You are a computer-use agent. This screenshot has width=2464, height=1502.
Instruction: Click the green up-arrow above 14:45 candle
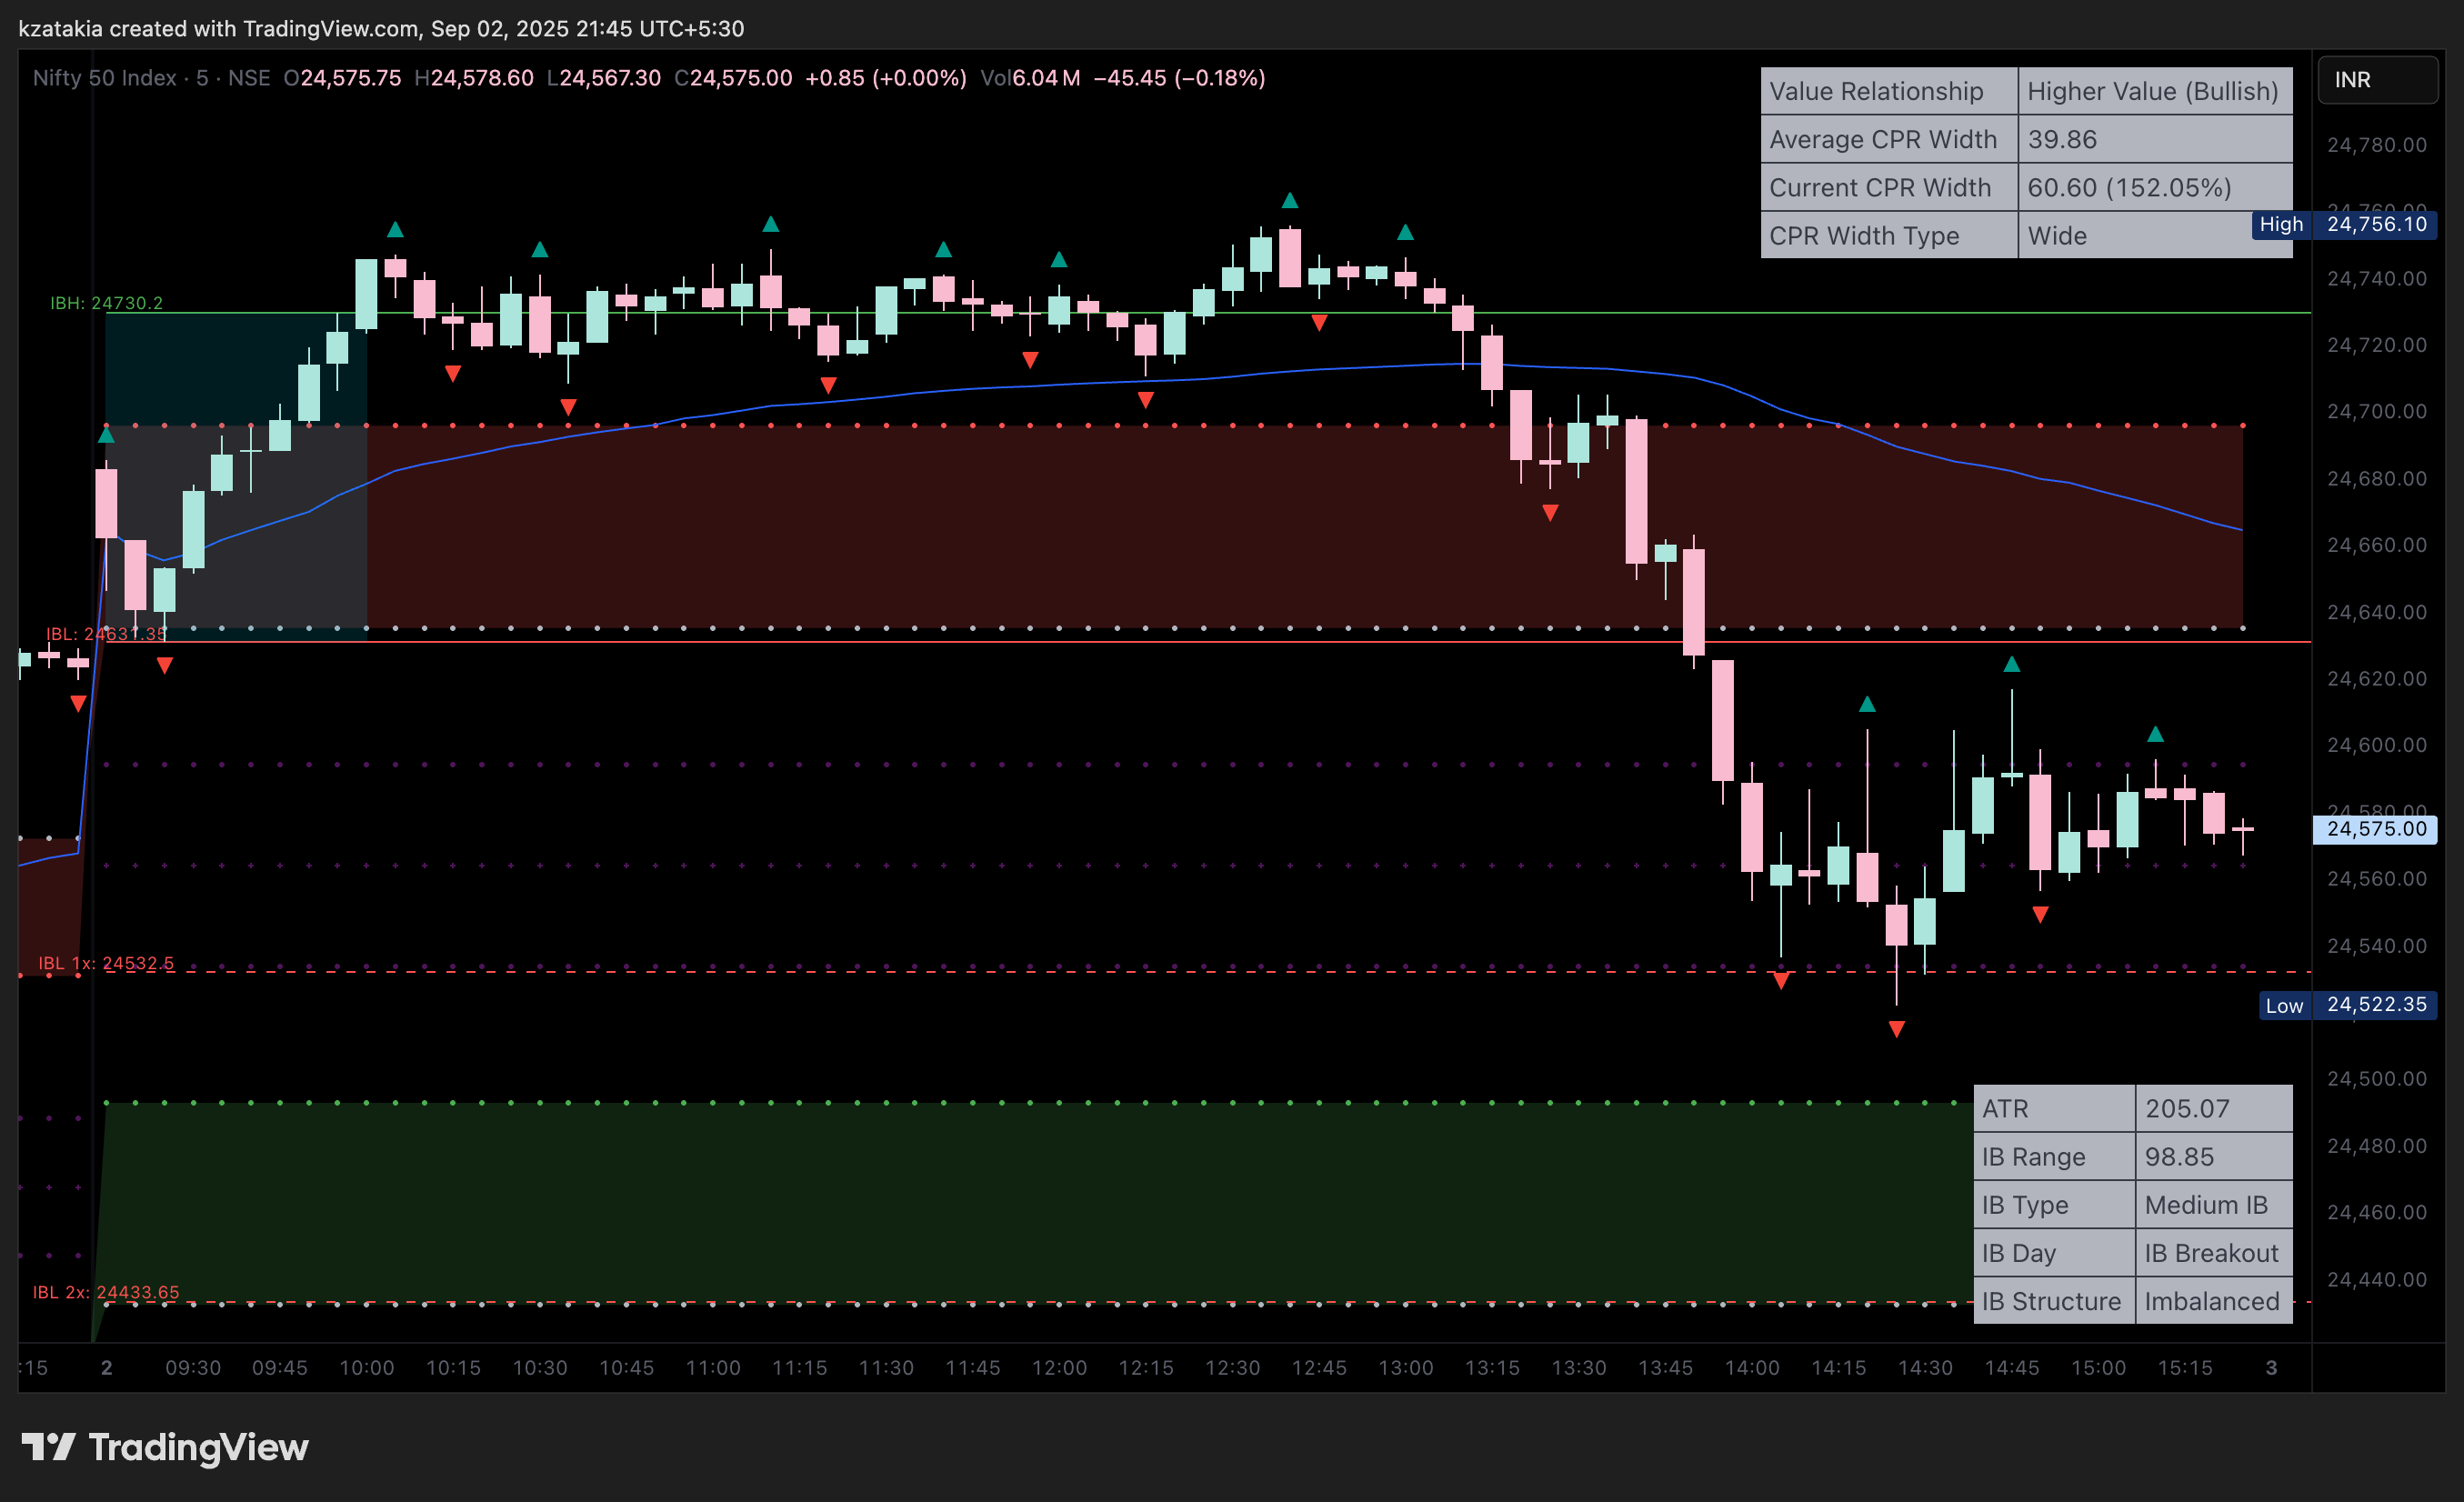[2012, 664]
